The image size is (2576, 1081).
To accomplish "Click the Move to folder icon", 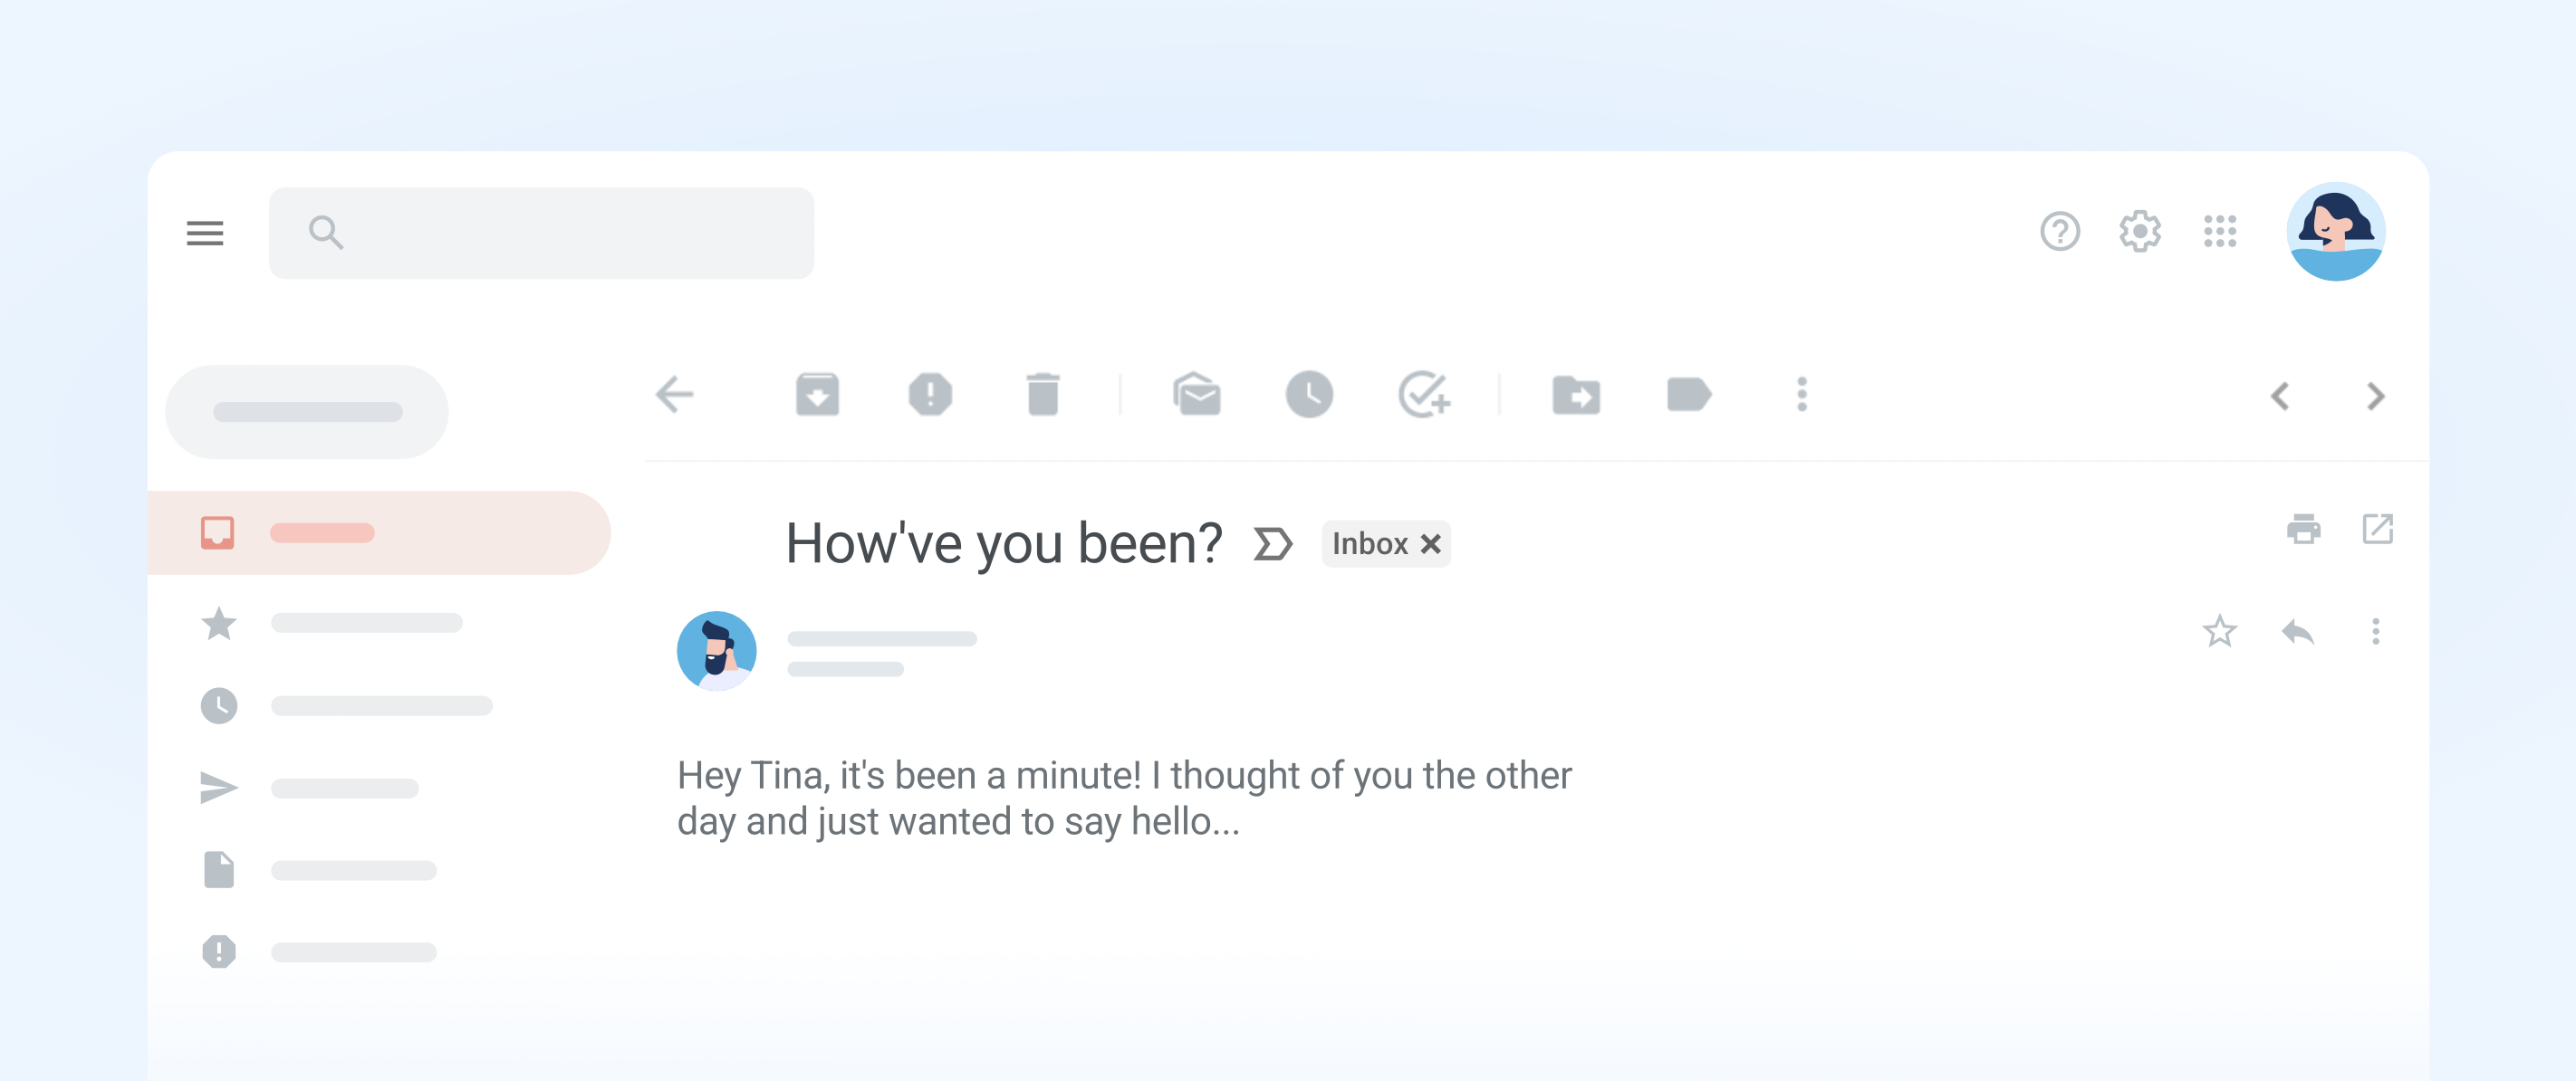I will click(1576, 394).
